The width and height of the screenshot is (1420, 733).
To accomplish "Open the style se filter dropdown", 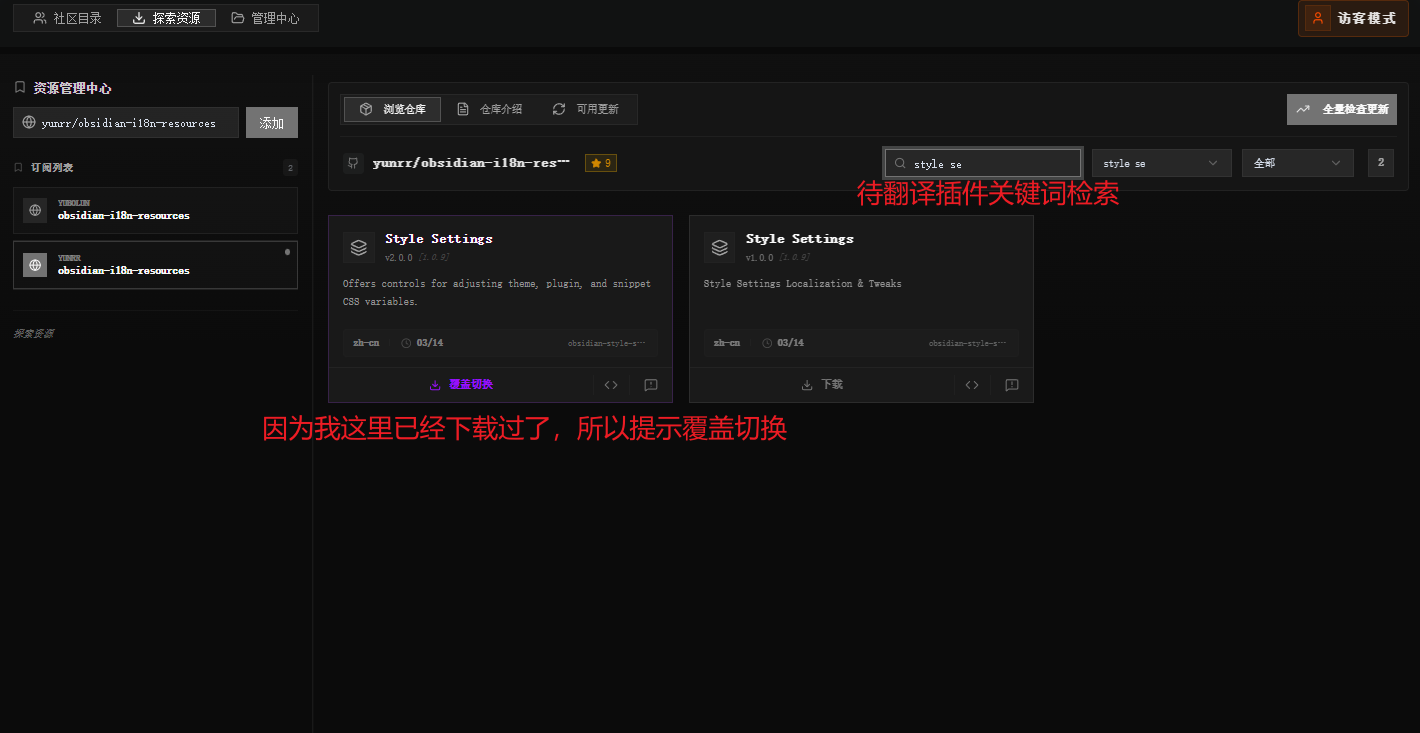I will click(1161, 162).
